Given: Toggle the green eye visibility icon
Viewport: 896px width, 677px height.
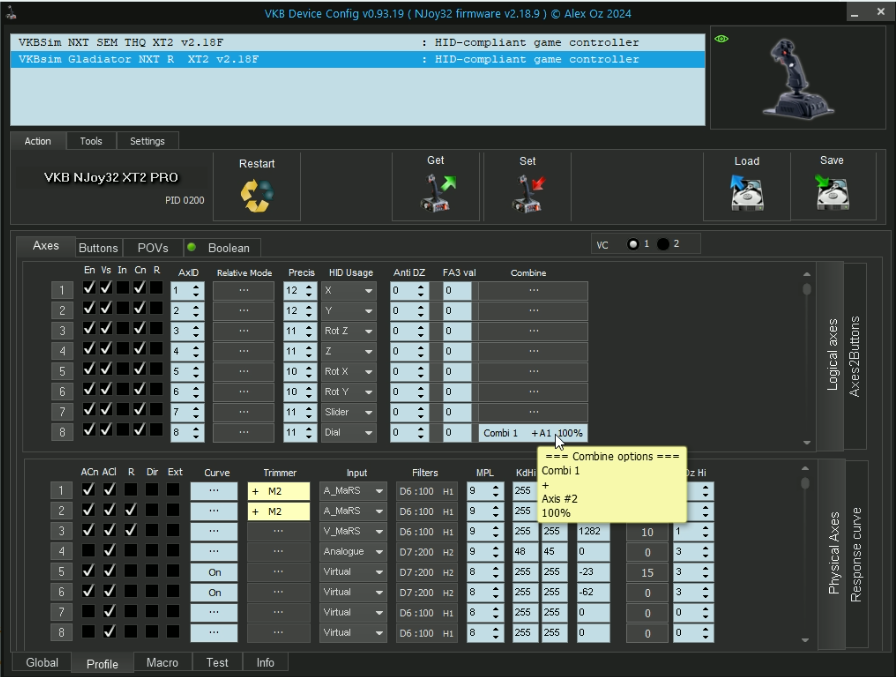Looking at the screenshot, I should 721,39.
